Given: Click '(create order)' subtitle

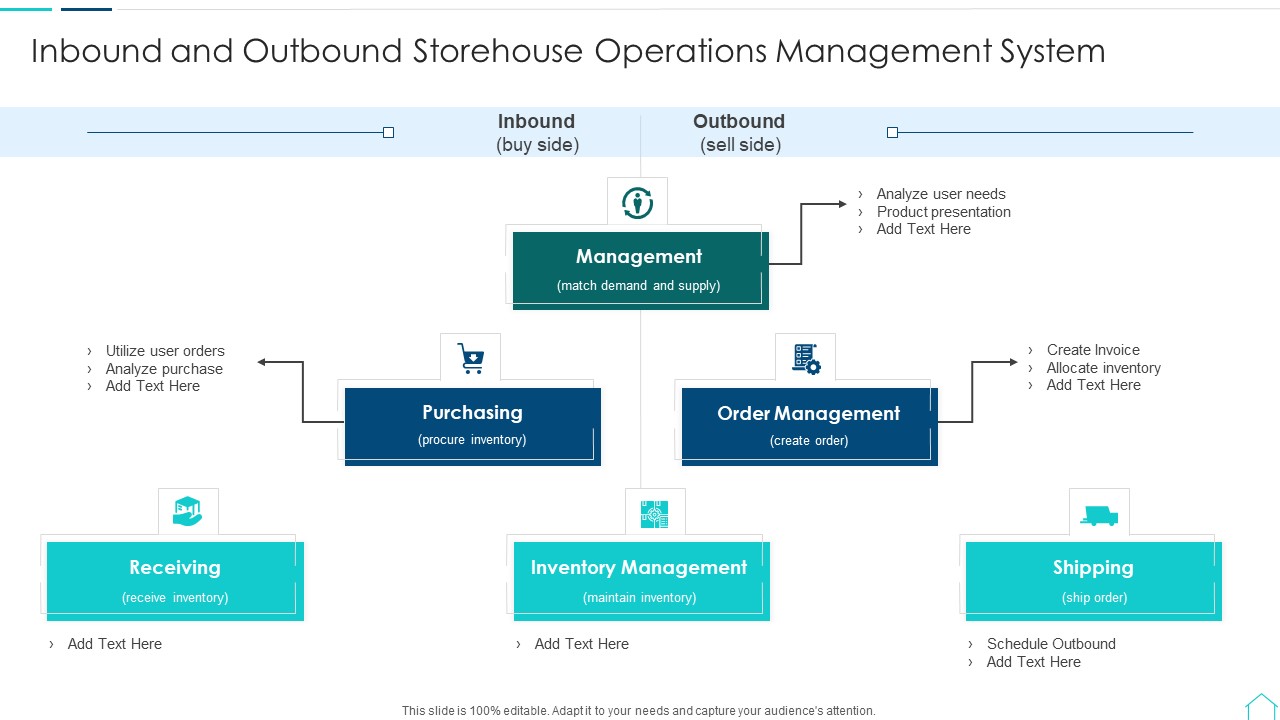Looking at the screenshot, I should click(x=809, y=441).
